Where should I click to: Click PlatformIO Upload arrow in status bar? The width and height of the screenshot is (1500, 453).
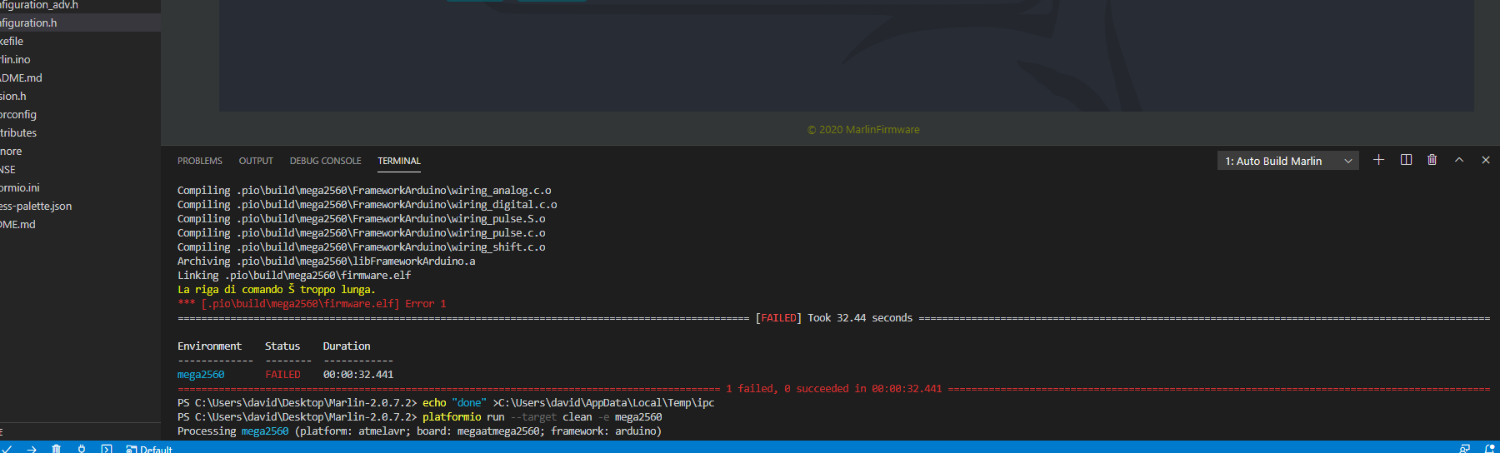click(32, 449)
